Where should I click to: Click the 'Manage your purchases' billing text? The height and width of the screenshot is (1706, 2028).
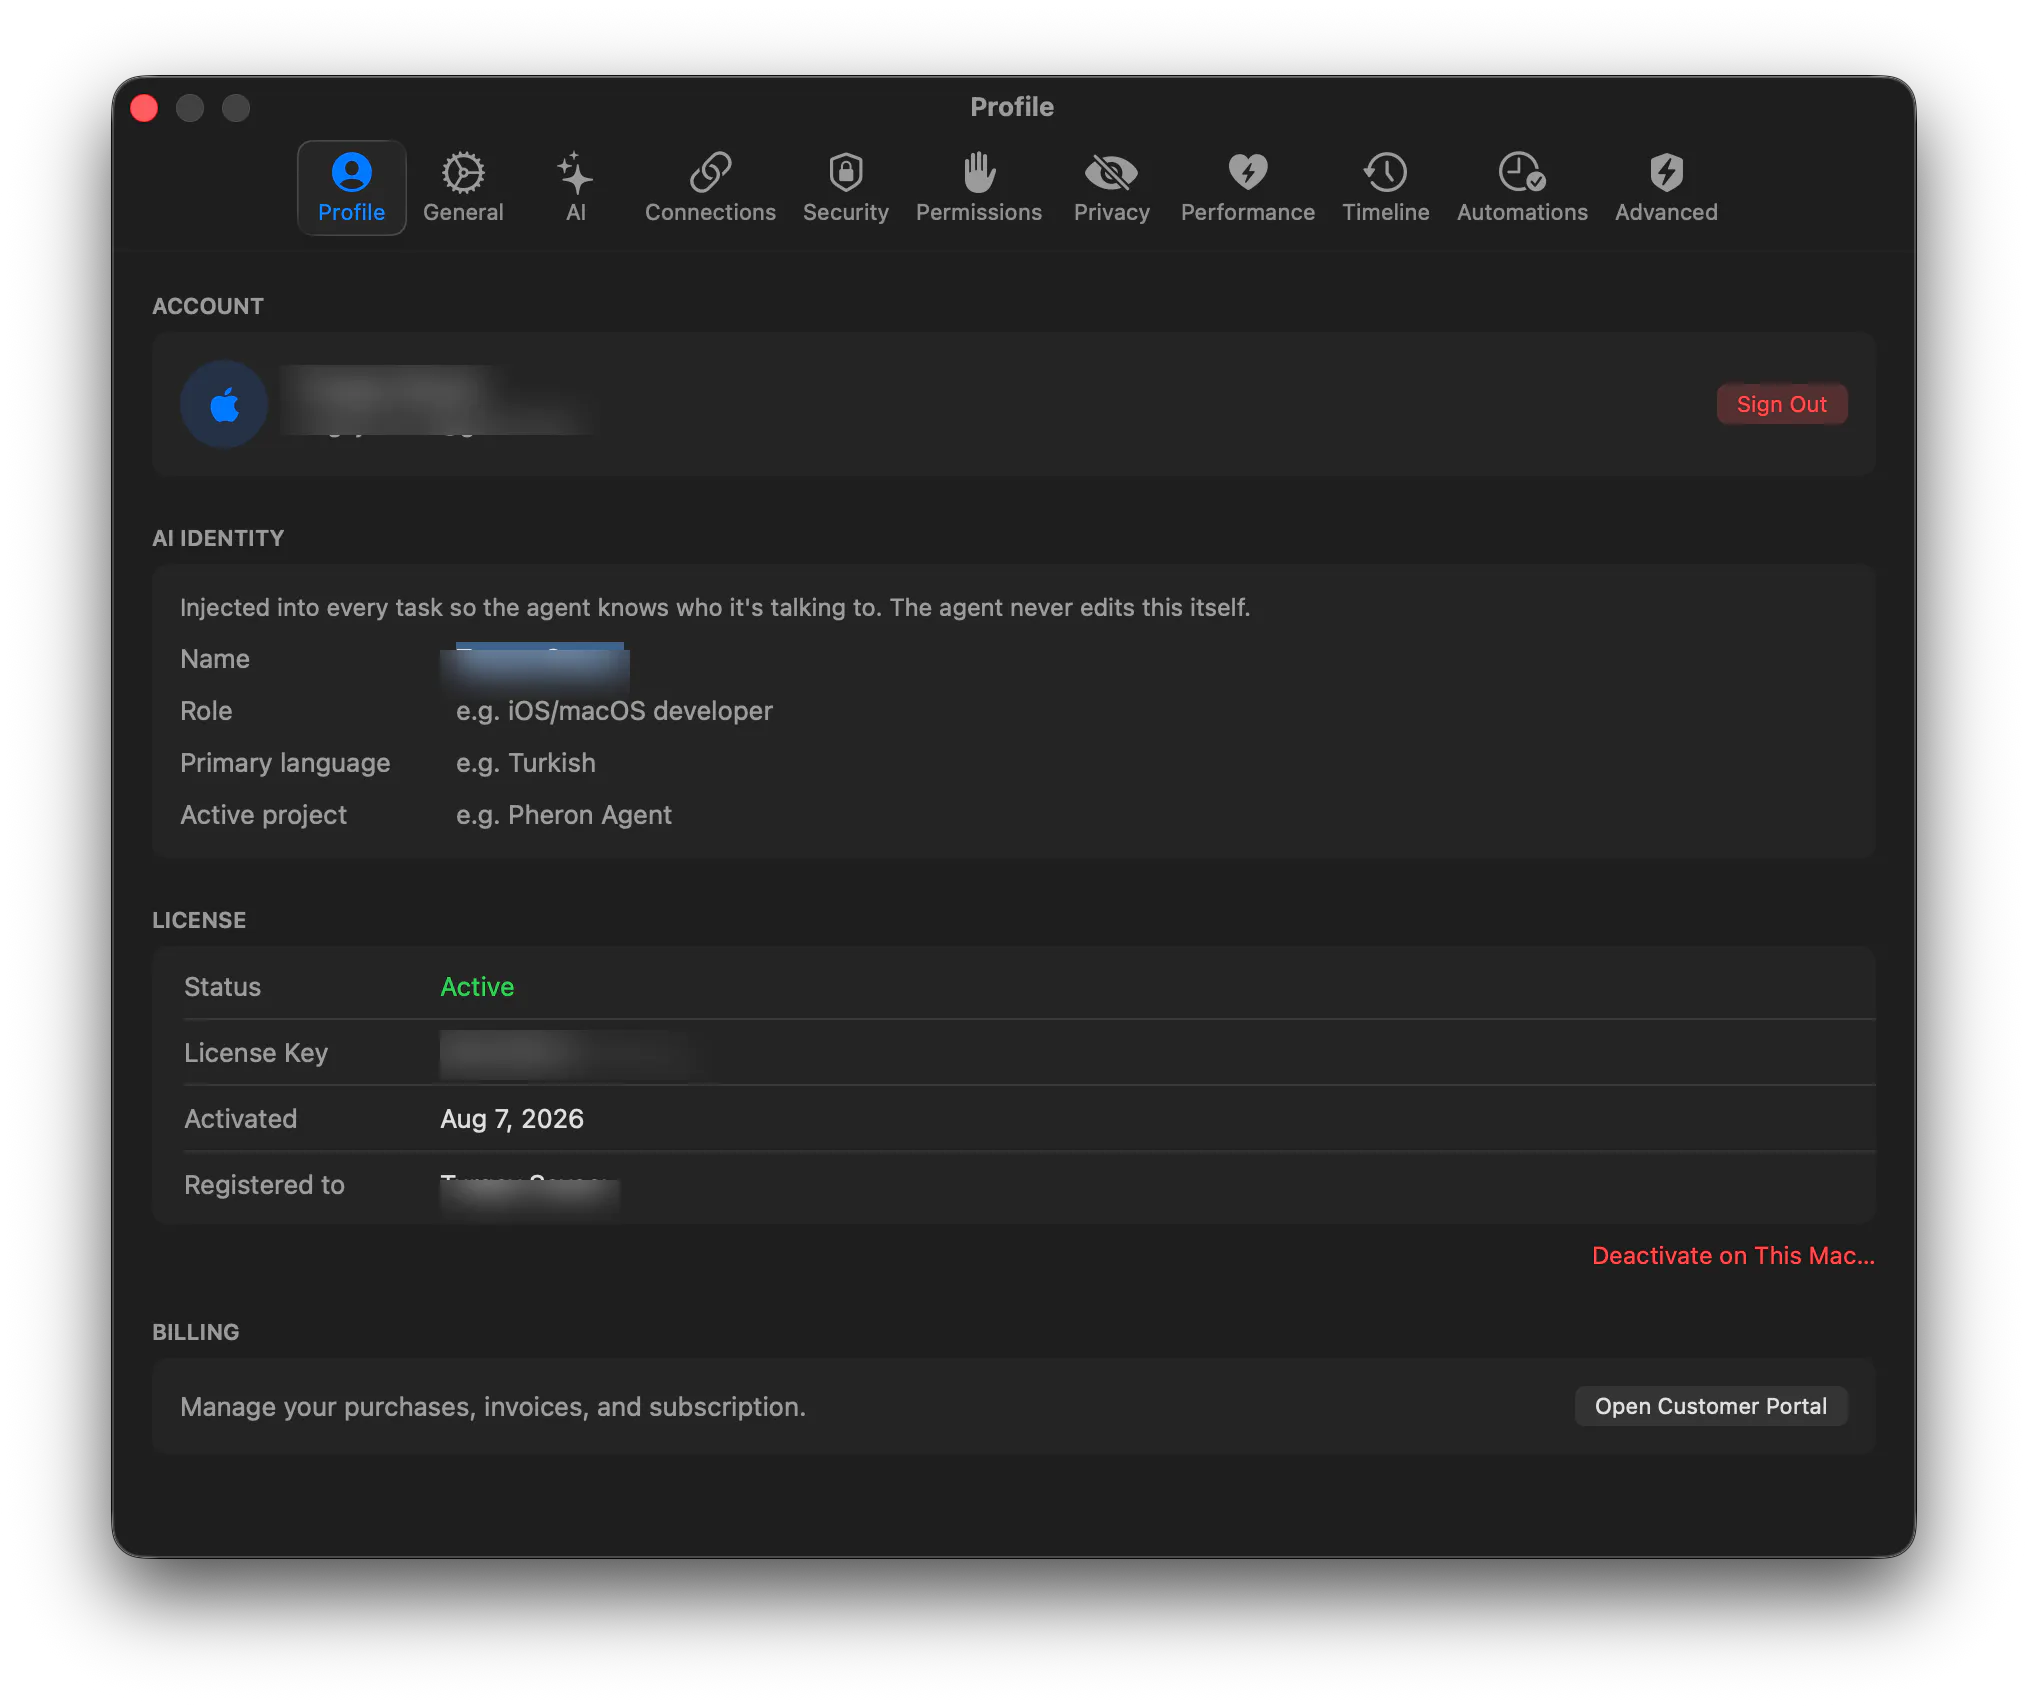[x=493, y=1407]
